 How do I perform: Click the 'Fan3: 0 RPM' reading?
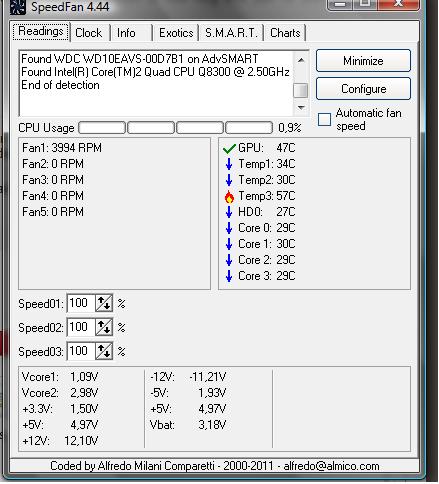(53, 180)
